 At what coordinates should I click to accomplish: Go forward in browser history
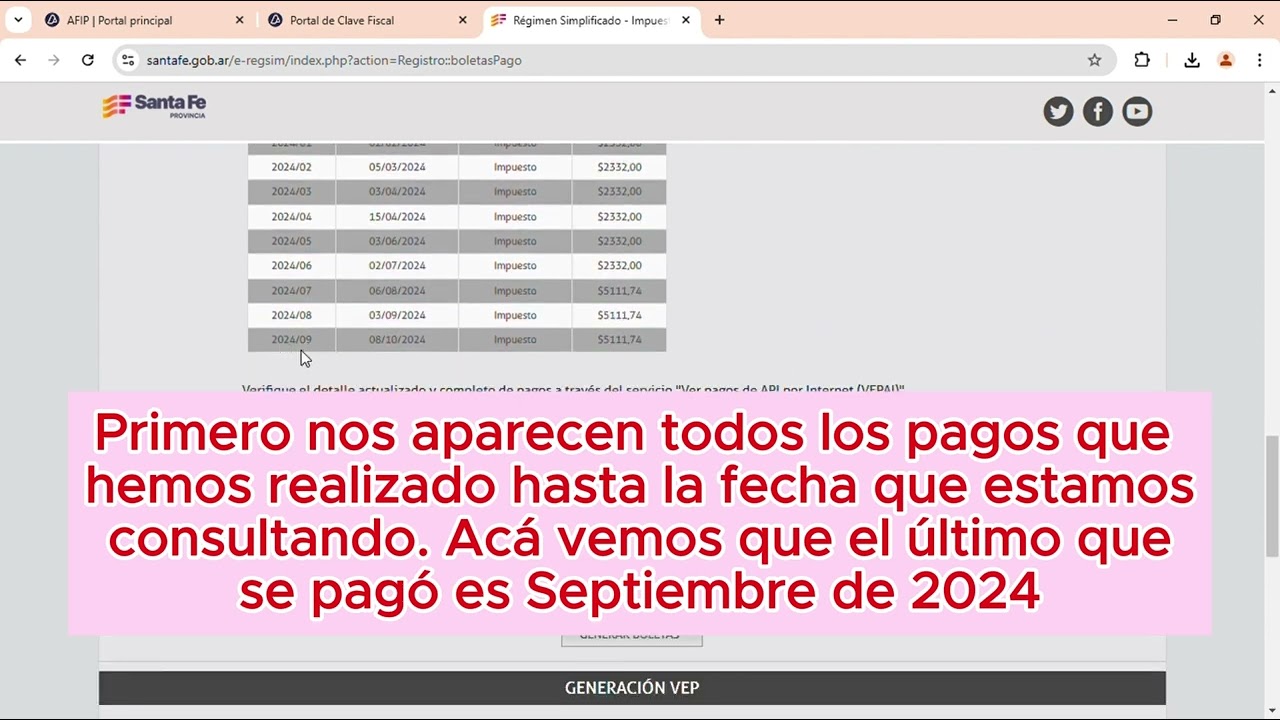(x=54, y=60)
